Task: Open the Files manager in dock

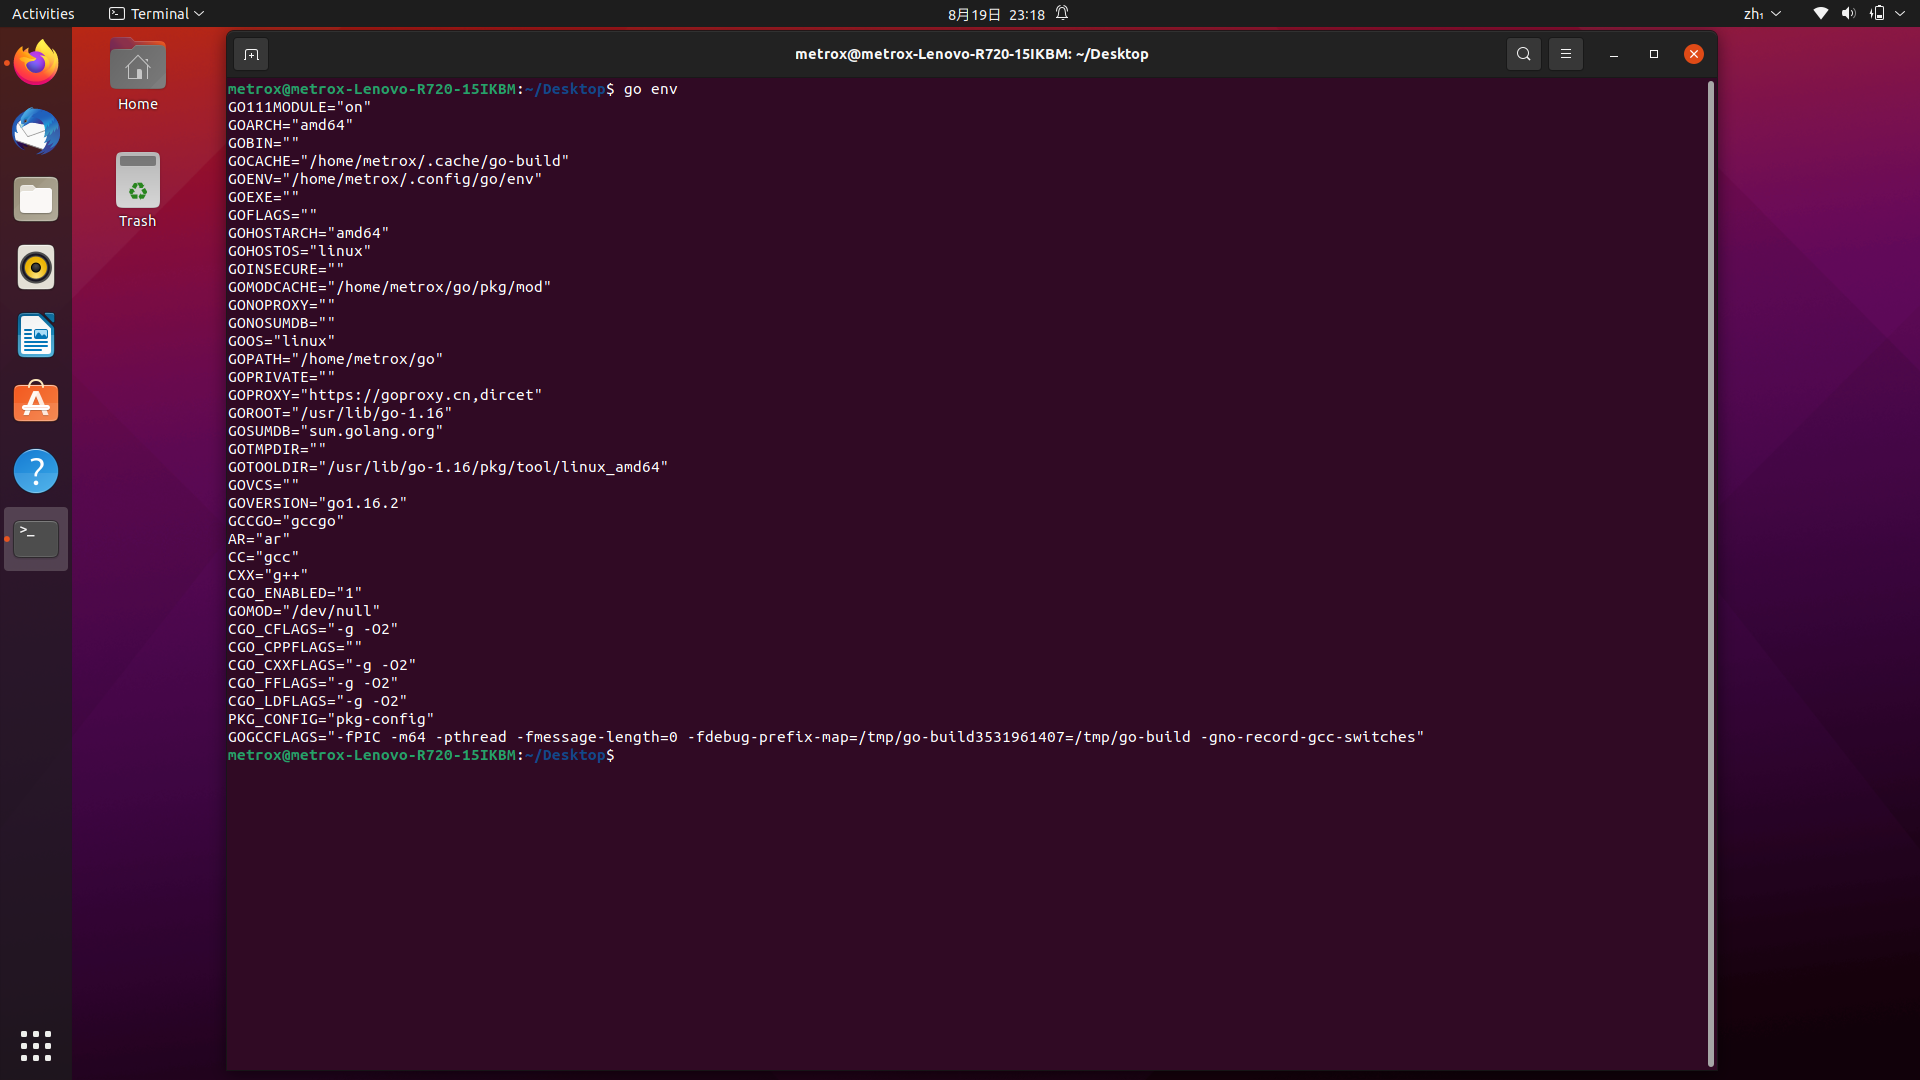Action: tap(36, 200)
